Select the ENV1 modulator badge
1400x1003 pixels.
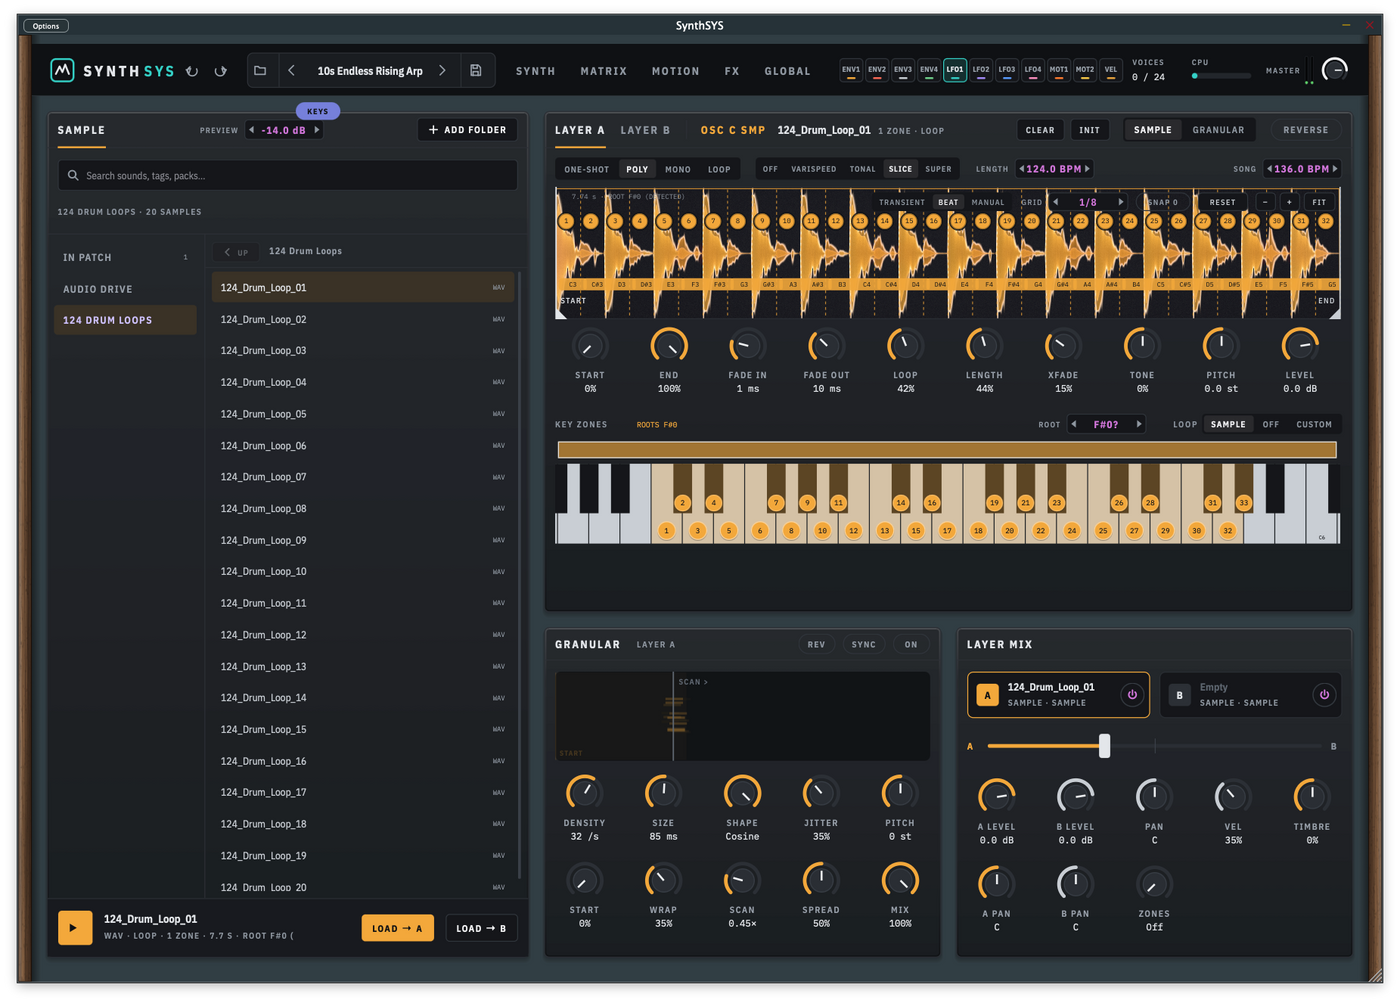(x=851, y=70)
